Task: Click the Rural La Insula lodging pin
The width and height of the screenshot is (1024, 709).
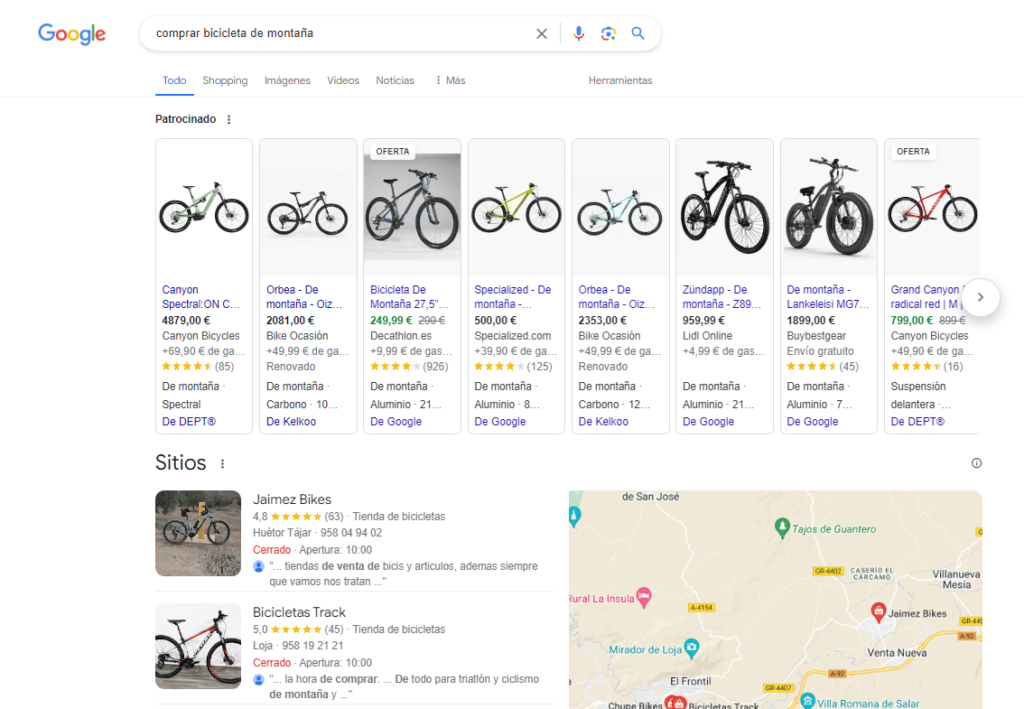Action: point(644,597)
